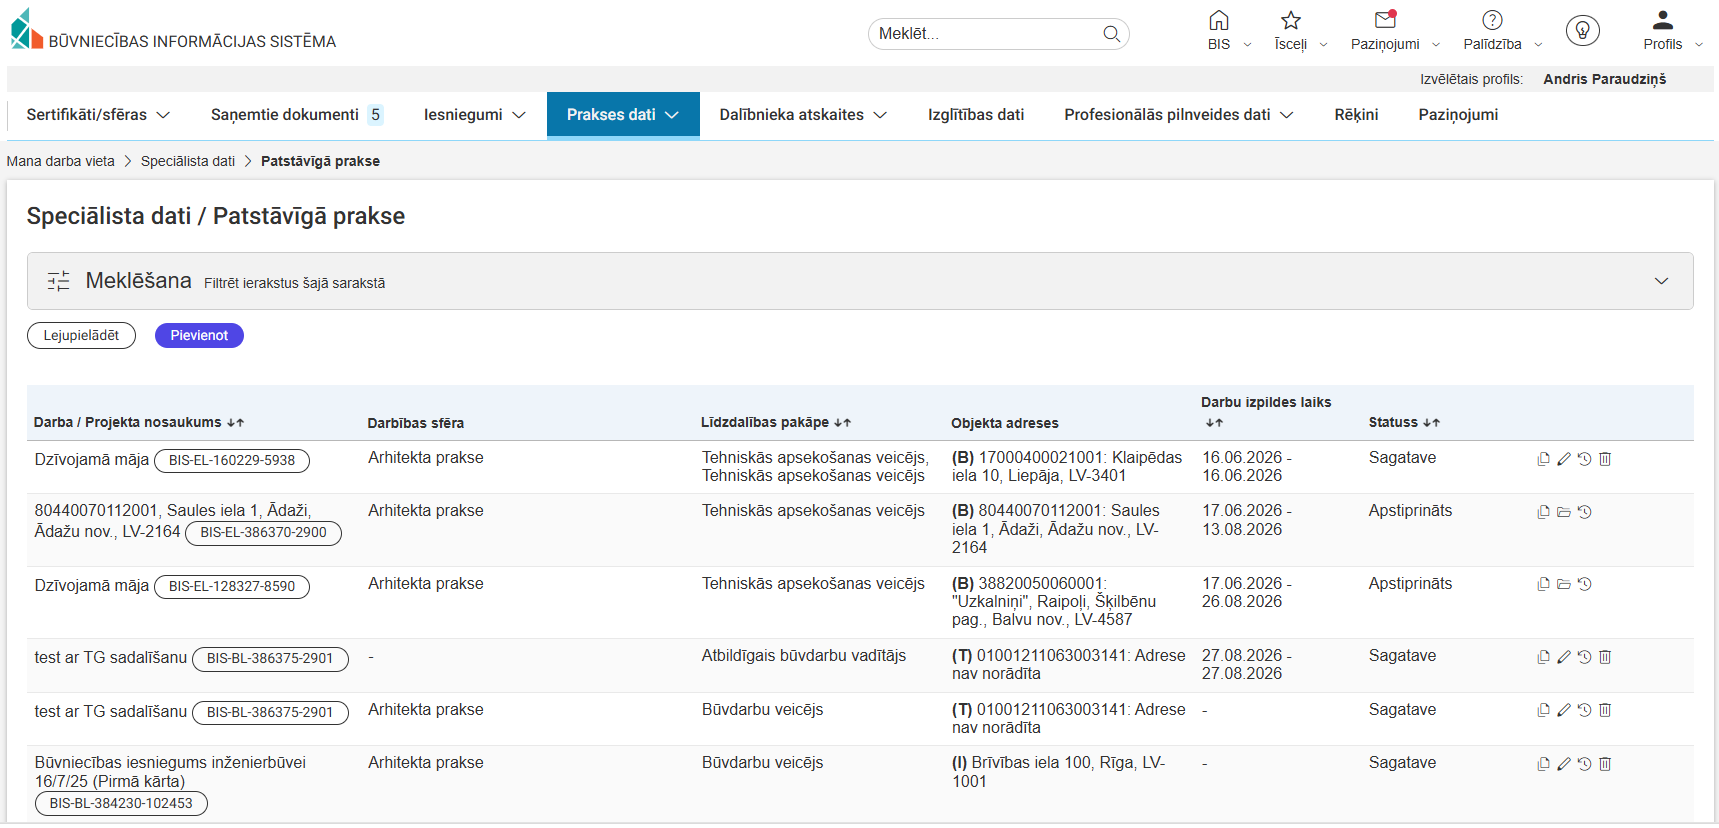
Task: Sort by Statuss column header
Action: [x=1404, y=422]
